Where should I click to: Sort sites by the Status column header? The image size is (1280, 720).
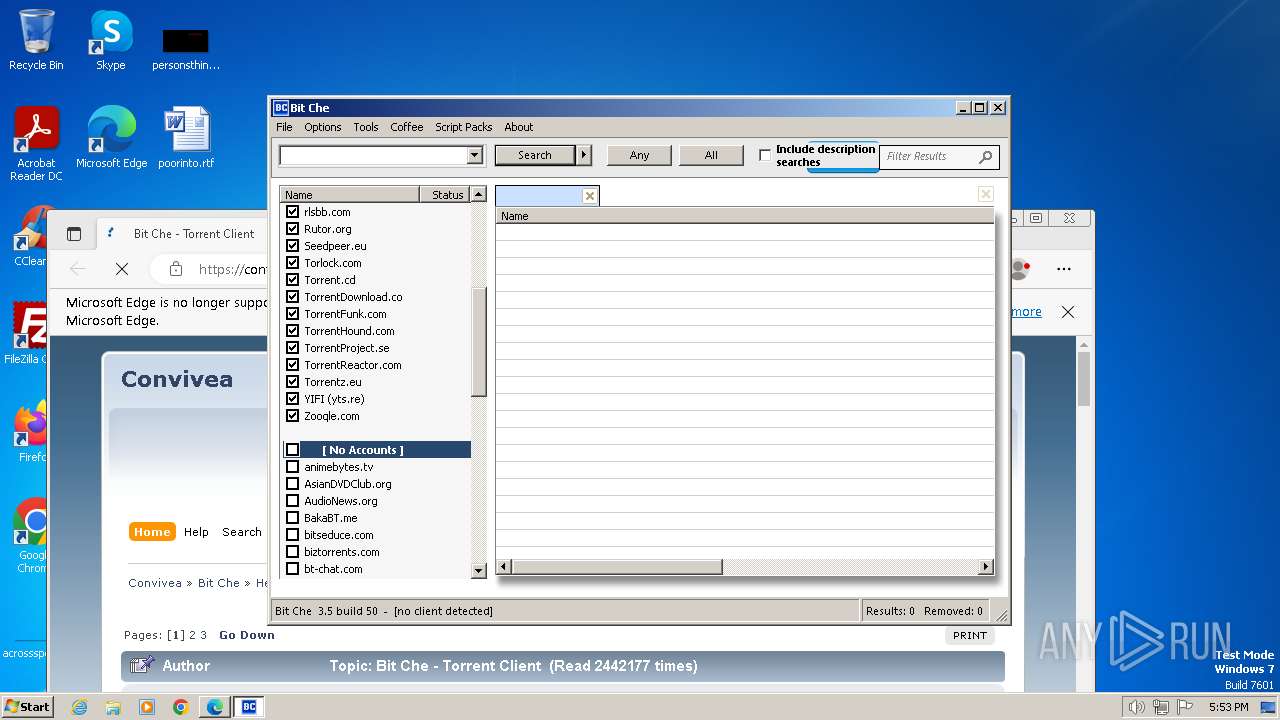[444, 195]
